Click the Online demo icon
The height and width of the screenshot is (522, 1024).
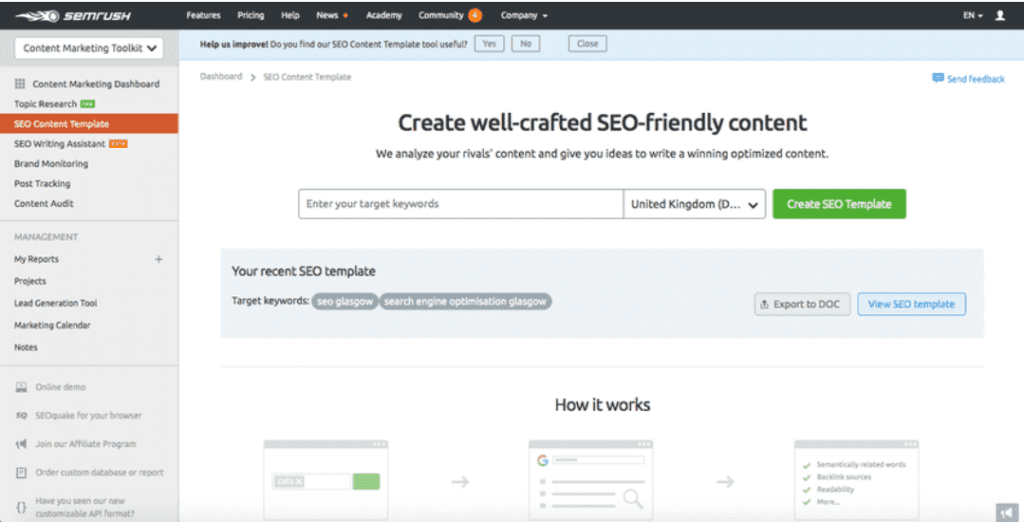coord(22,387)
